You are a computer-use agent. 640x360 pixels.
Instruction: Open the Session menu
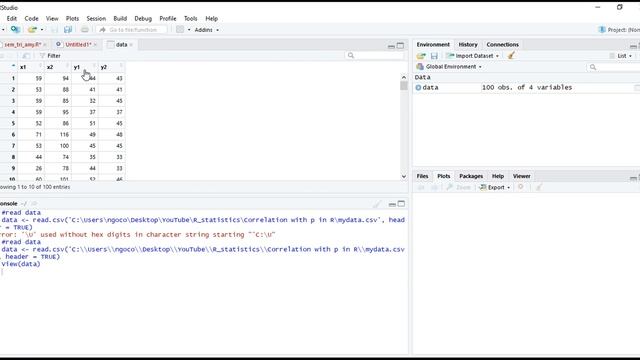click(x=96, y=18)
